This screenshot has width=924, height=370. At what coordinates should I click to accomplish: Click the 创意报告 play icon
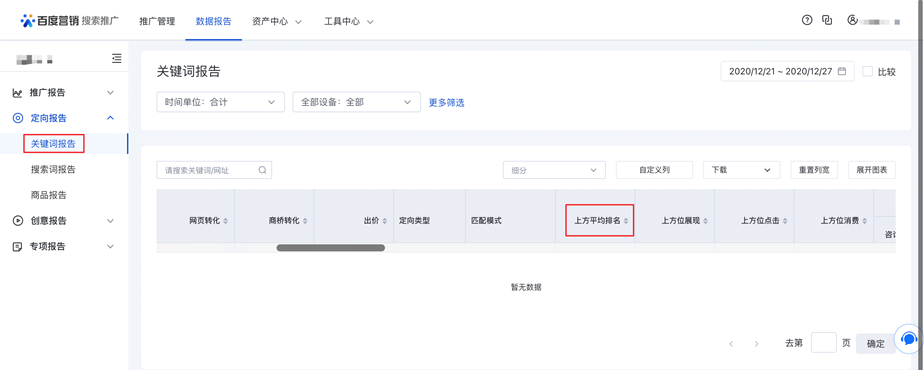pyautogui.click(x=18, y=221)
